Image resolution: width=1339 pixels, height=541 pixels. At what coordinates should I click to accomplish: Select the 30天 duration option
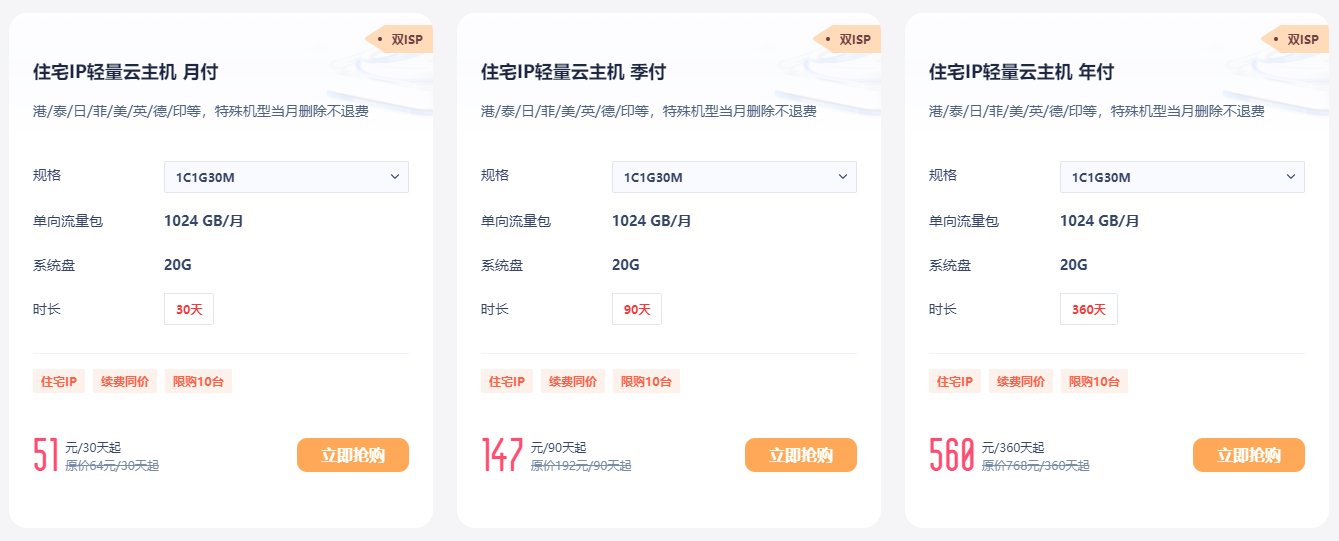coord(189,310)
